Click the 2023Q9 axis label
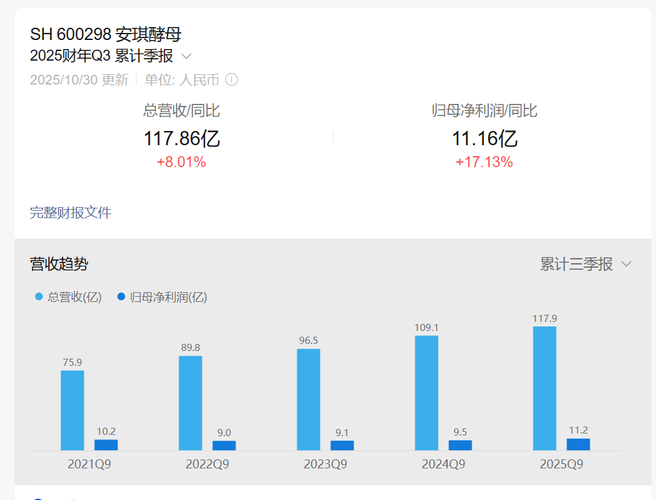The image size is (656, 500). 325,464
